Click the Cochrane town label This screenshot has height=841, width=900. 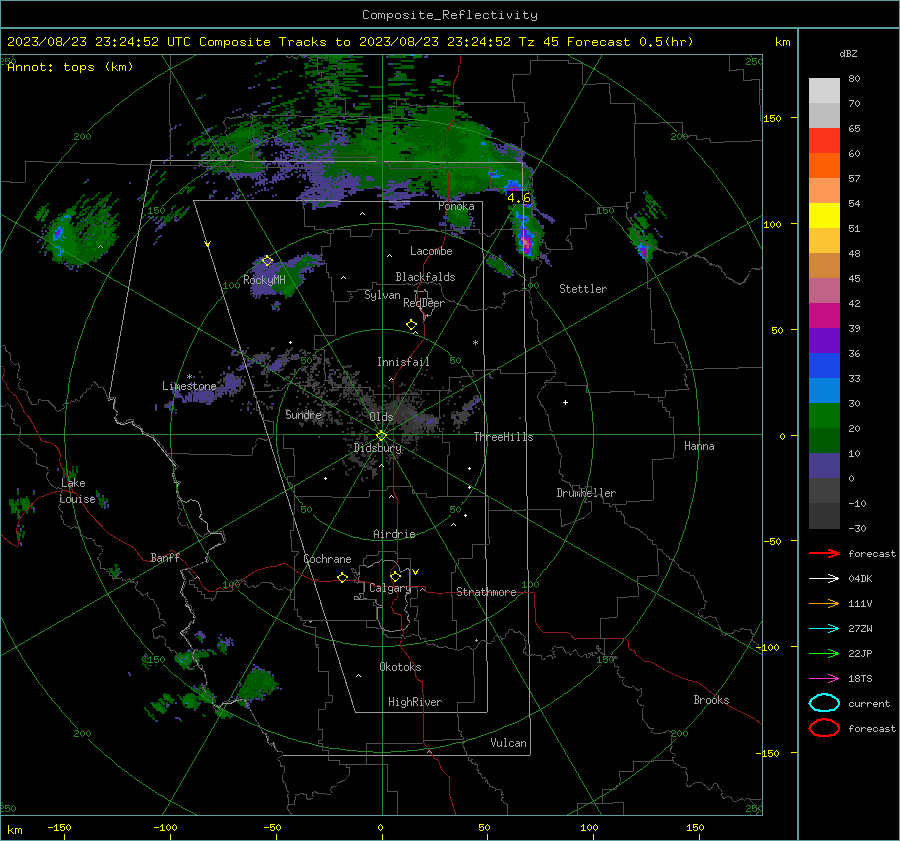click(327, 559)
